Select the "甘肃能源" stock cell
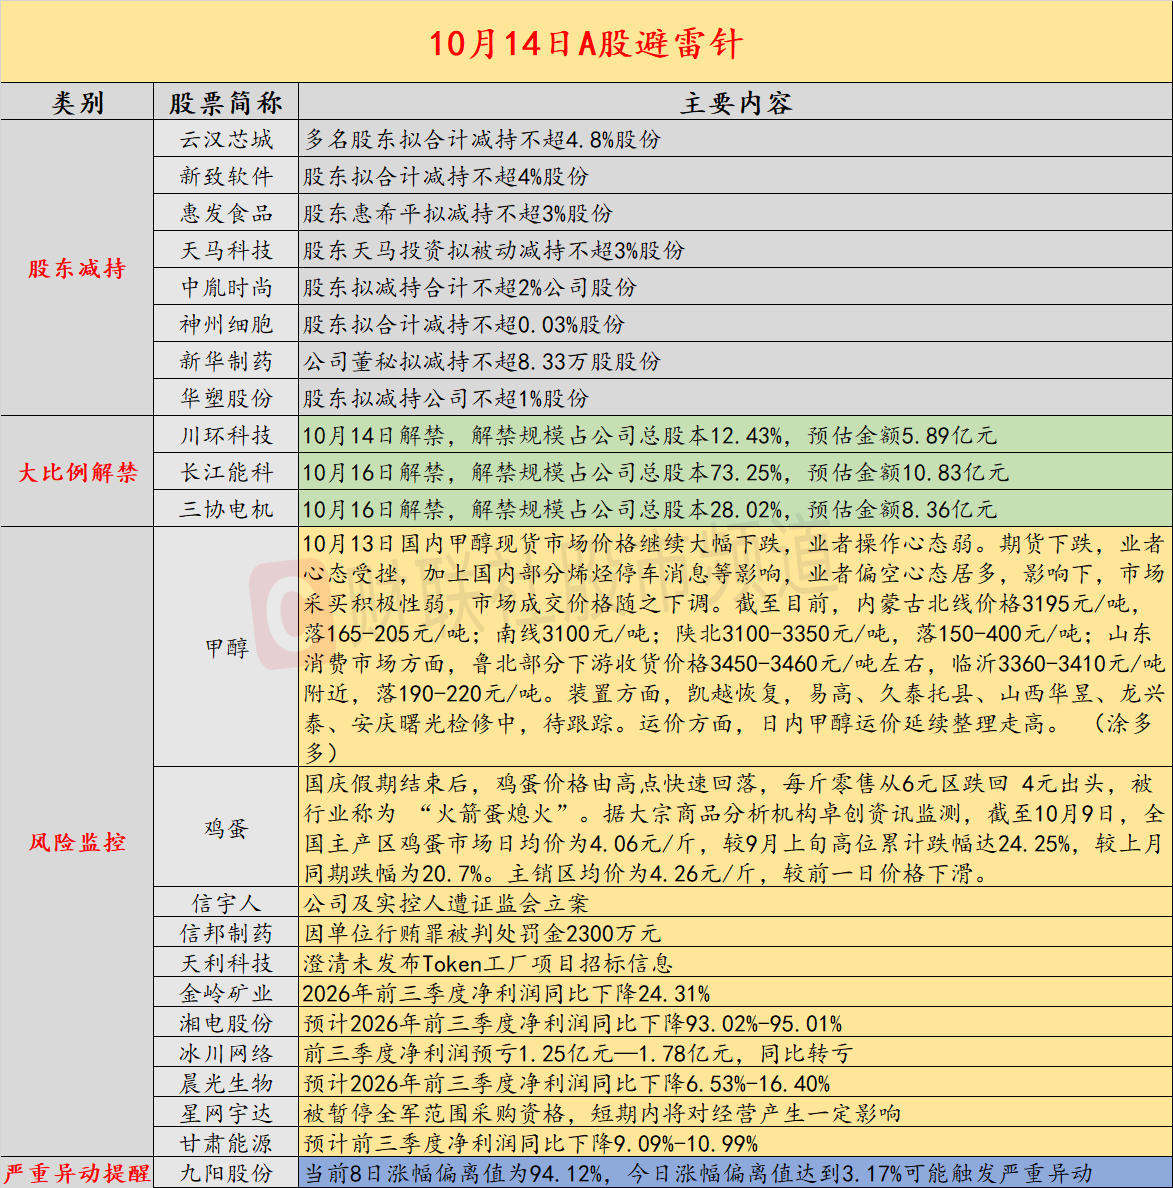 click(x=226, y=1143)
